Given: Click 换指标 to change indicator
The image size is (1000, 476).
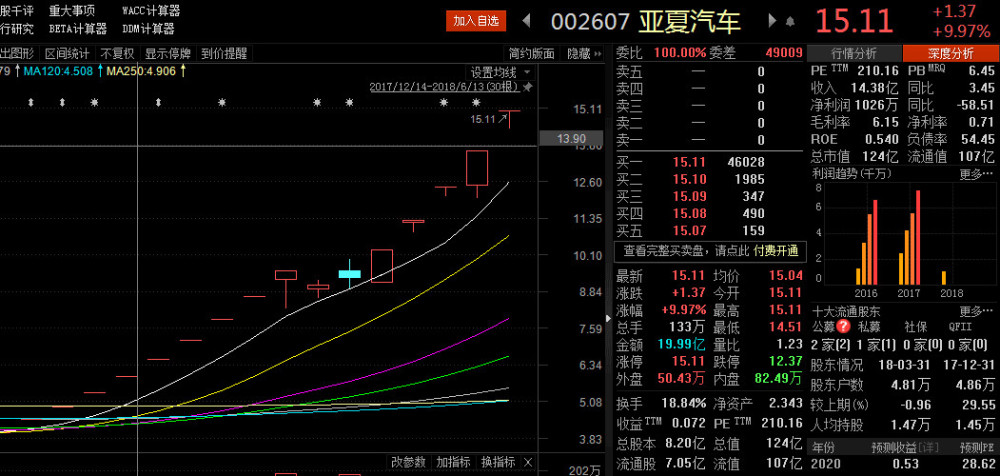Looking at the screenshot, I should click(x=498, y=462).
